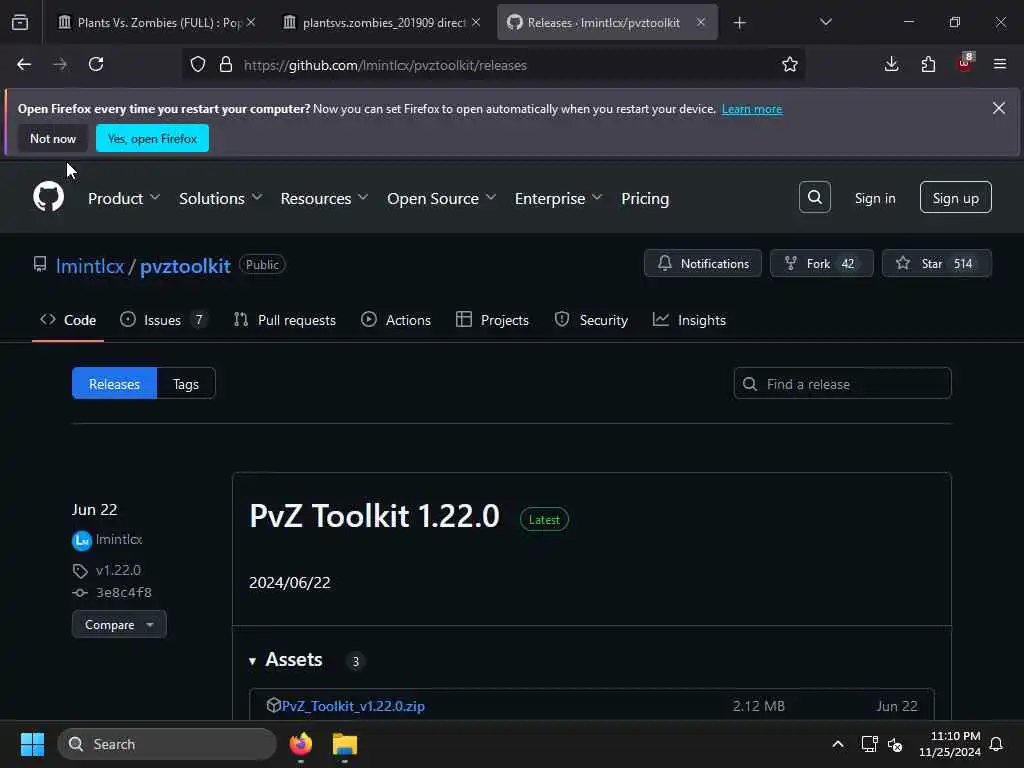The width and height of the screenshot is (1024, 768).
Task: Open the Firefox hamburger application menu
Action: coord(1000,64)
